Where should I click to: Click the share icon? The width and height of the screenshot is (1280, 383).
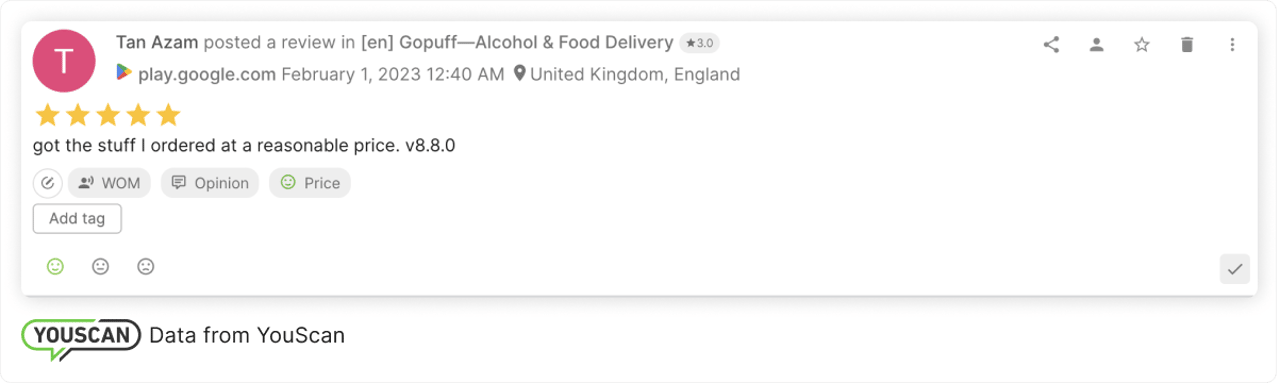click(x=1051, y=44)
